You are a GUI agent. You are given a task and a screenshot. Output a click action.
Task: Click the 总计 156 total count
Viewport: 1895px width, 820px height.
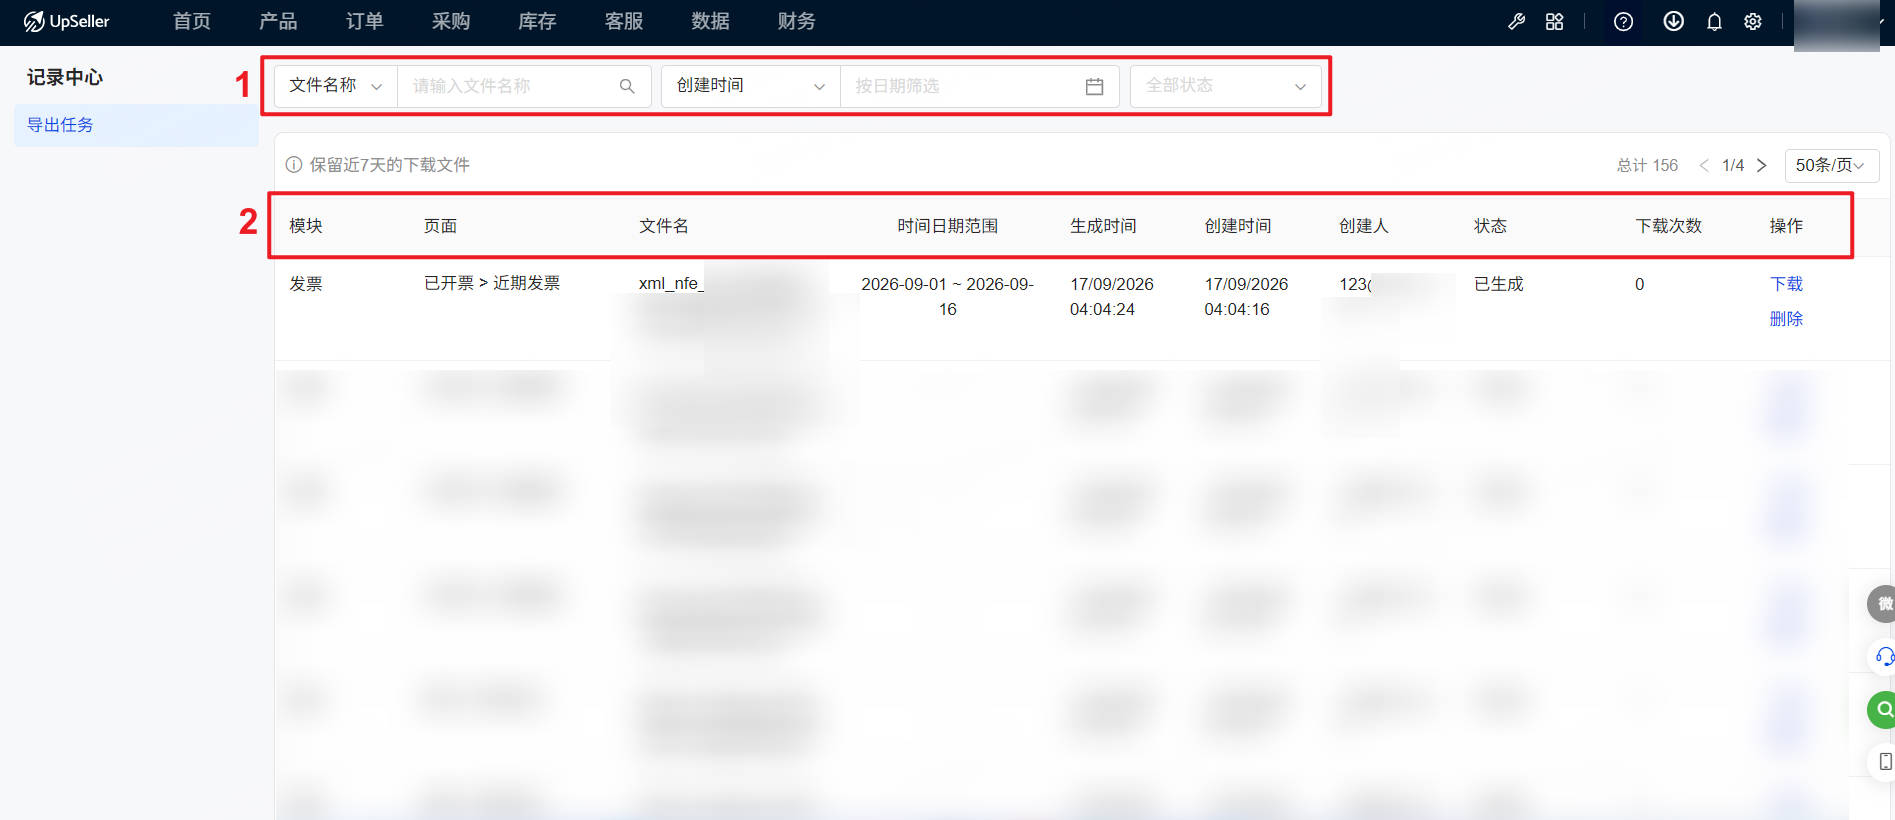pyautogui.click(x=1647, y=165)
